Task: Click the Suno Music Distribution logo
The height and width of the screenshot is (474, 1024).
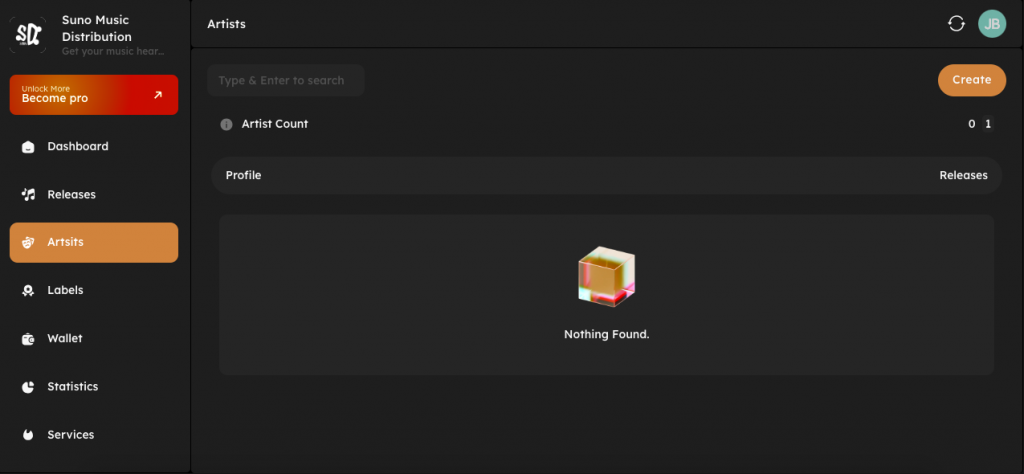Action: 28,35
